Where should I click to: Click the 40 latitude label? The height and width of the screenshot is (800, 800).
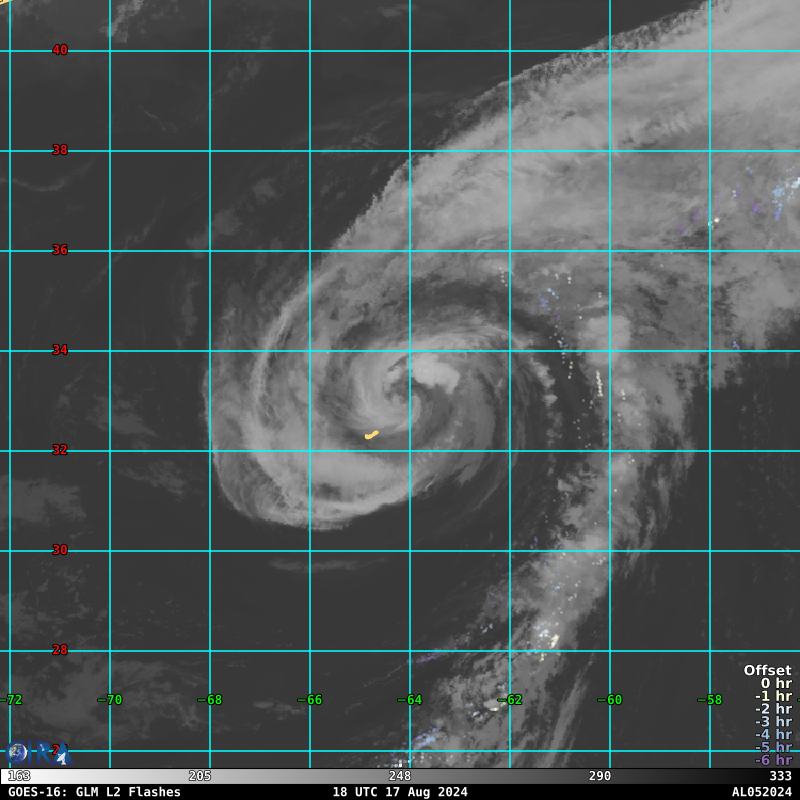[60, 50]
